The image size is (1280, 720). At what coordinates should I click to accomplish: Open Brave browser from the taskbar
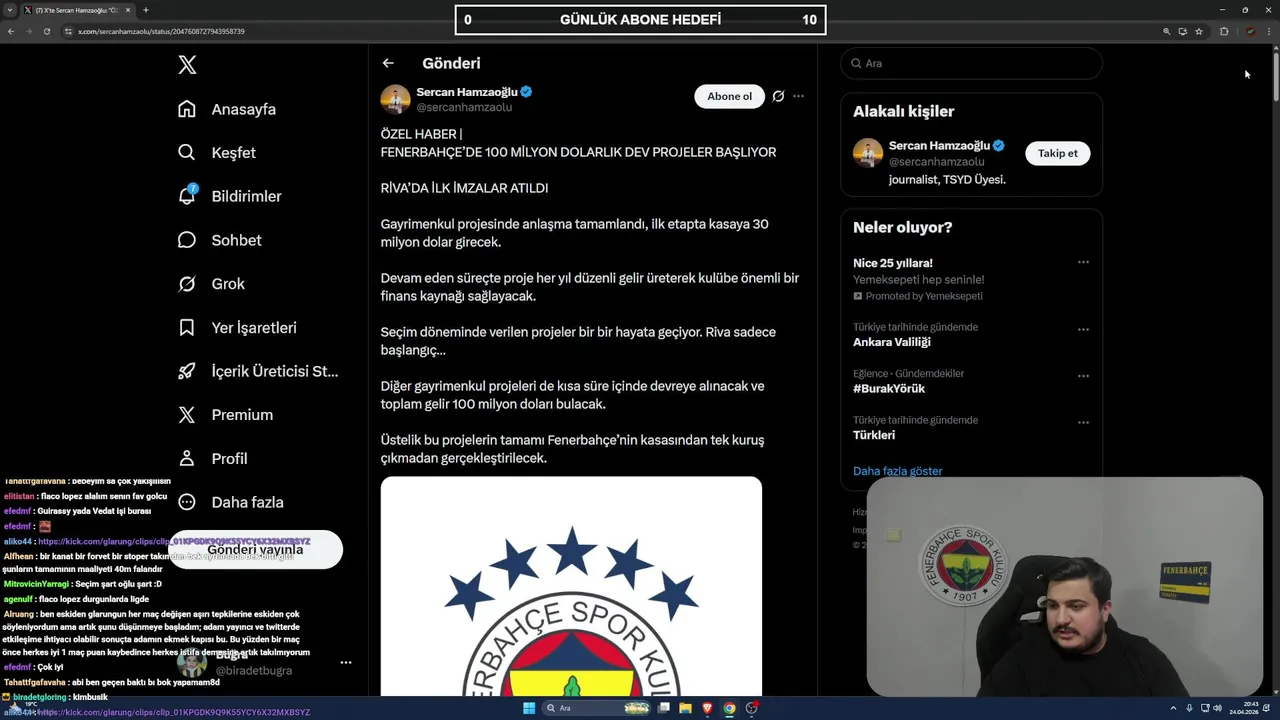[x=708, y=708]
